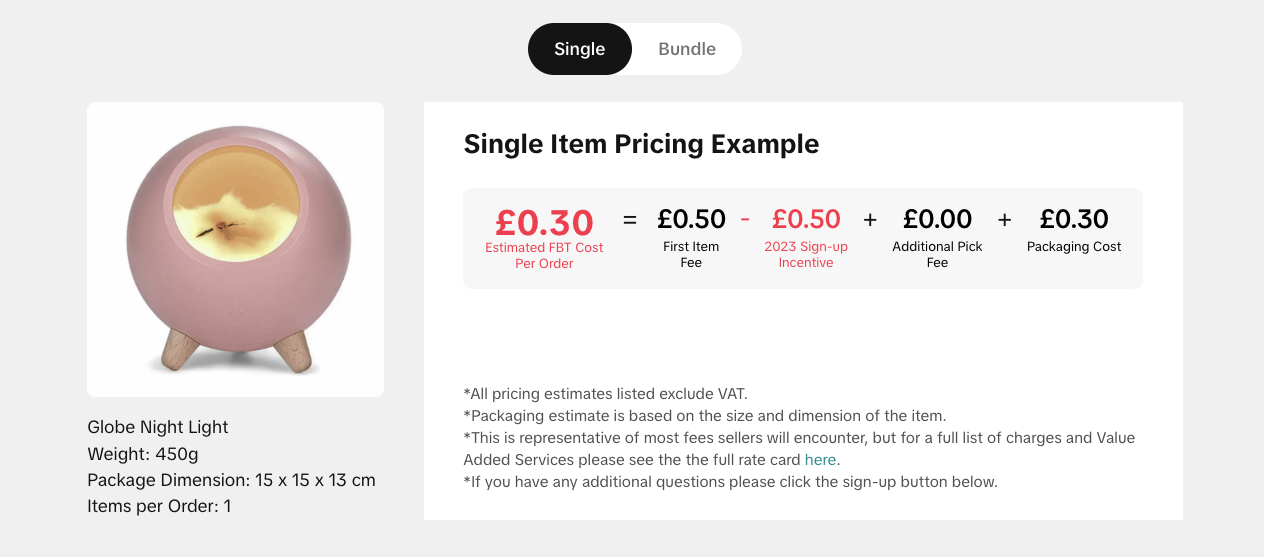Click the £0.00 additional pick amount

coord(937,219)
